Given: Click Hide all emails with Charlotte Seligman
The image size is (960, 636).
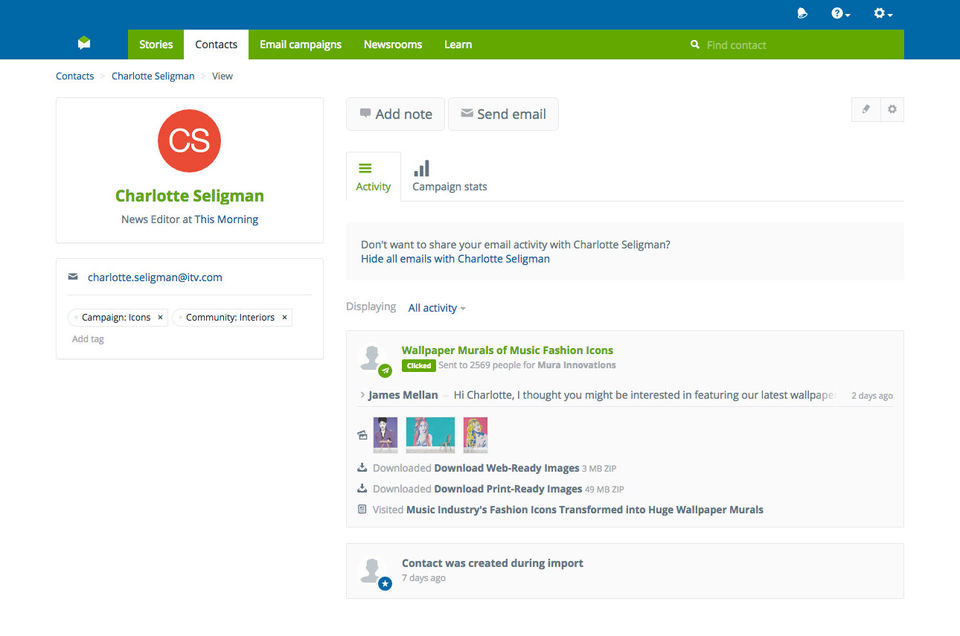Looking at the screenshot, I should coord(455,259).
